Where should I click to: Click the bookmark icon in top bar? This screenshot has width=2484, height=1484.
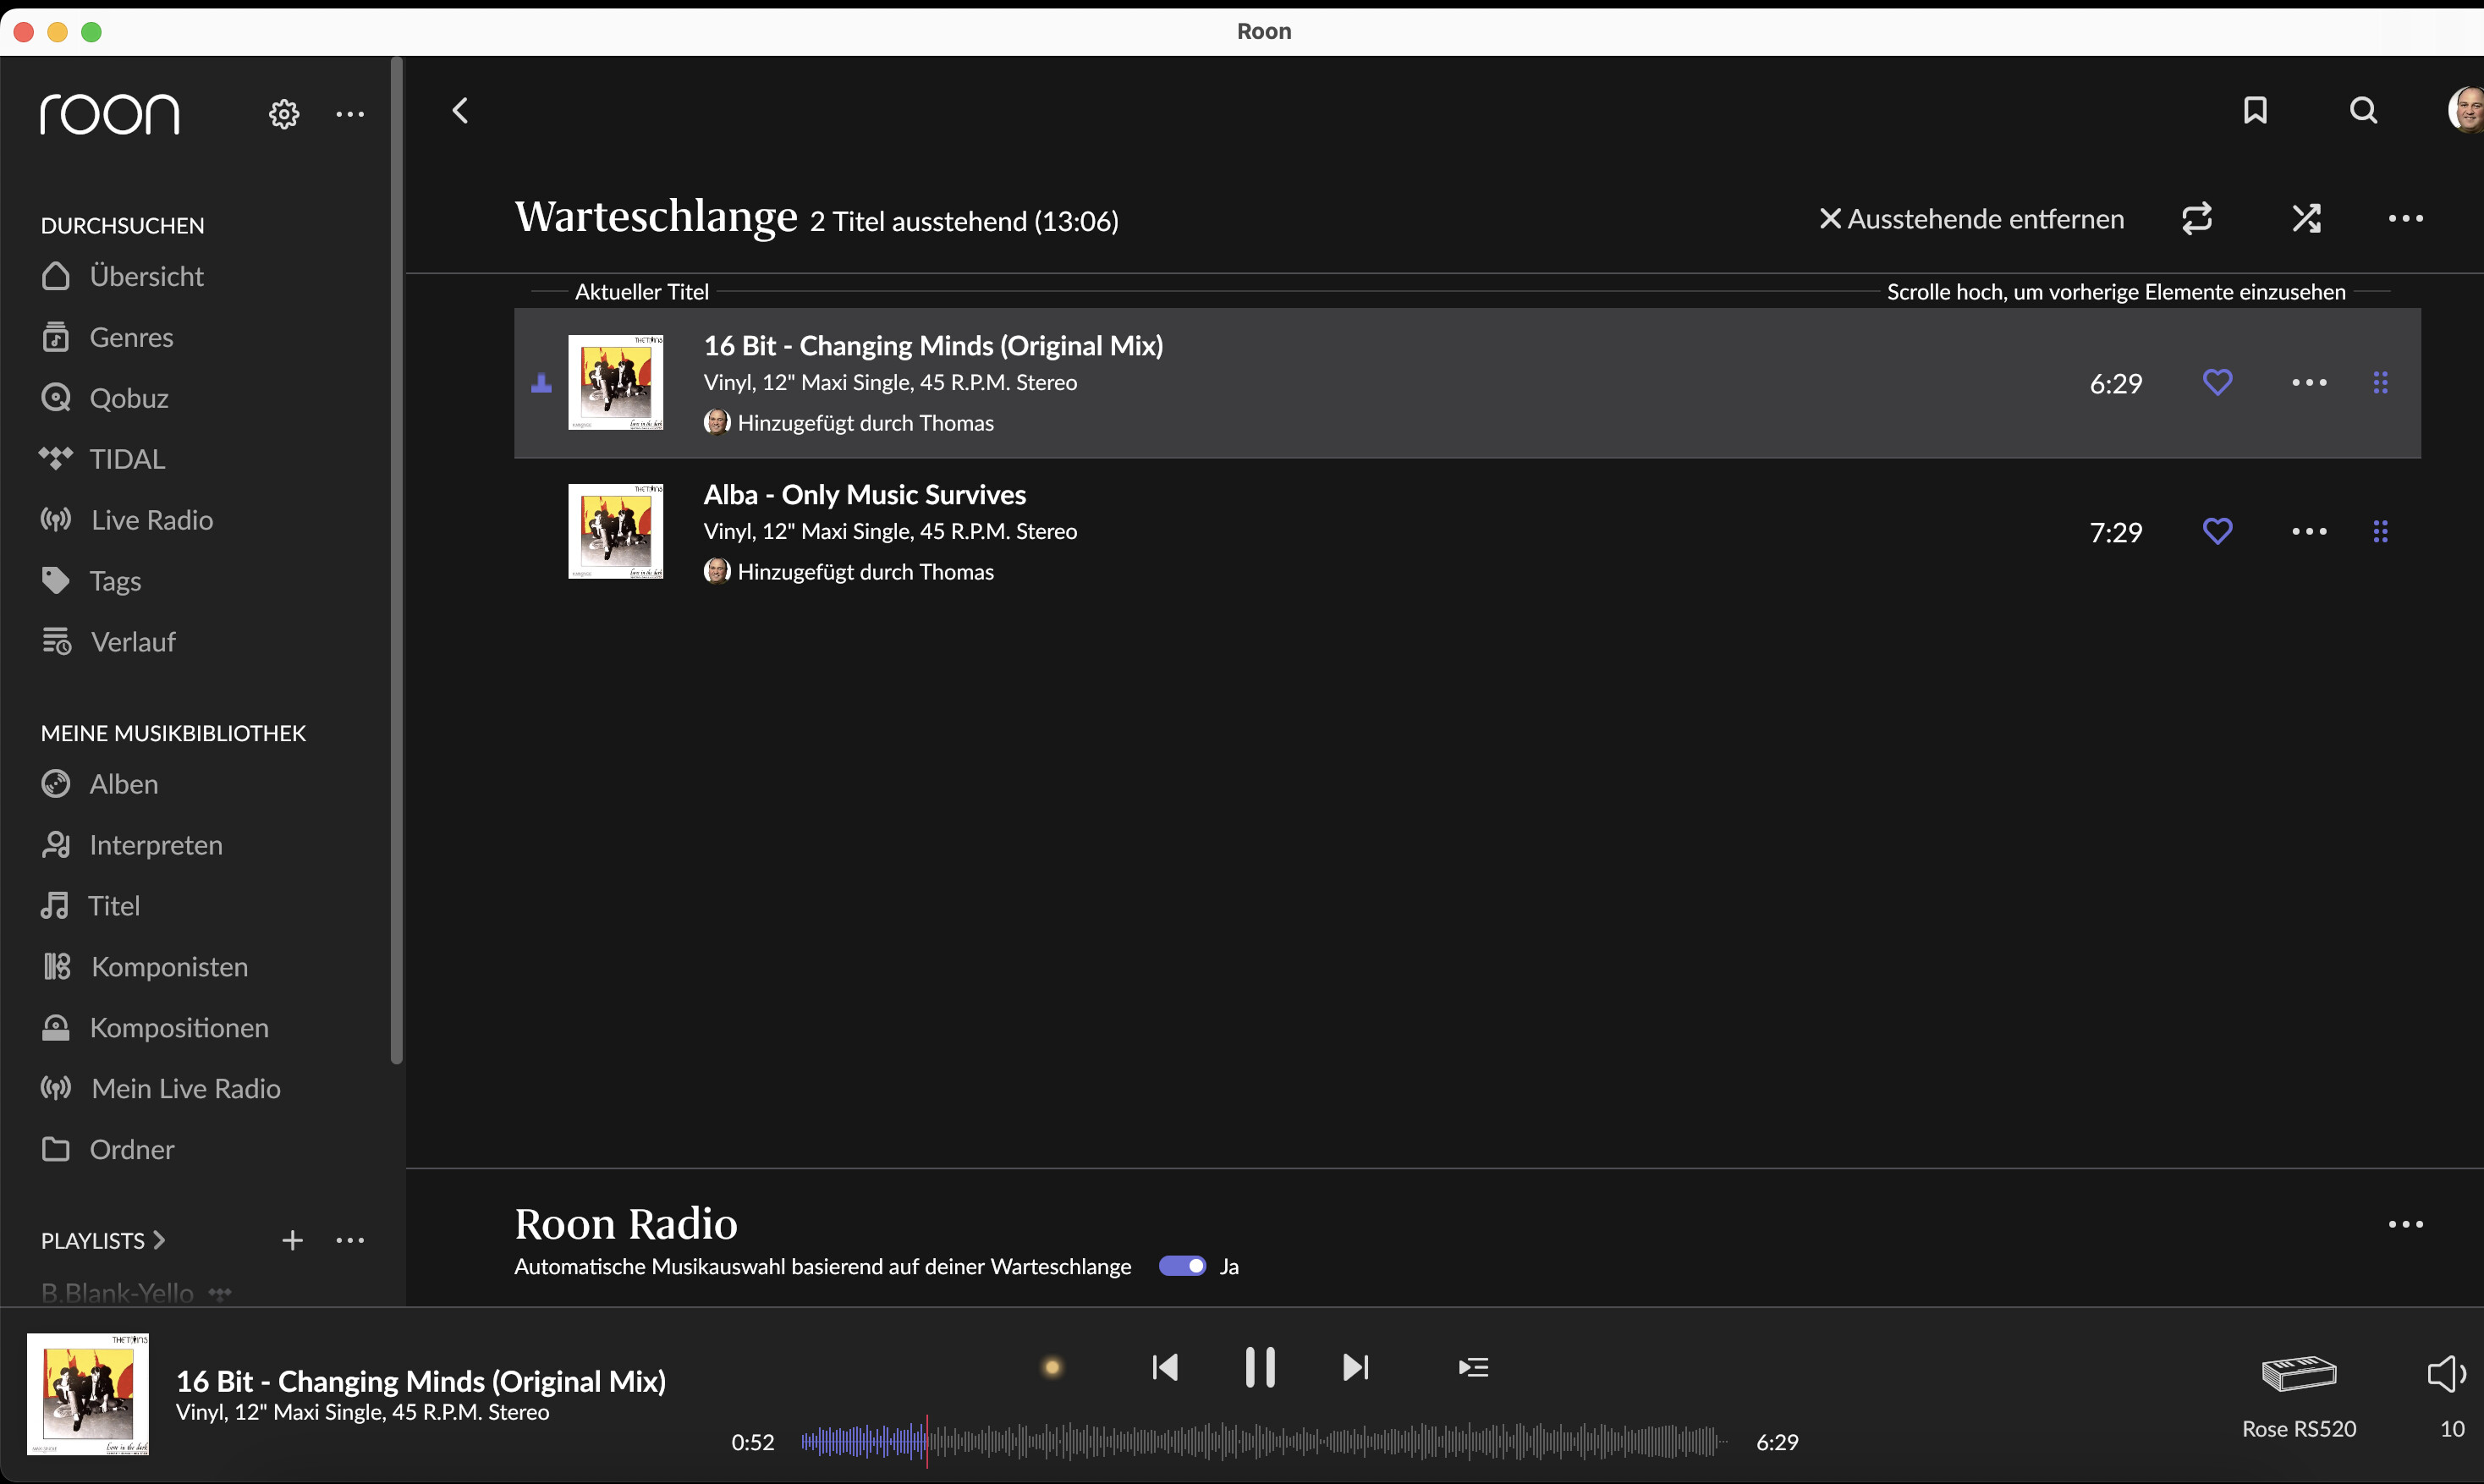tap(2255, 110)
